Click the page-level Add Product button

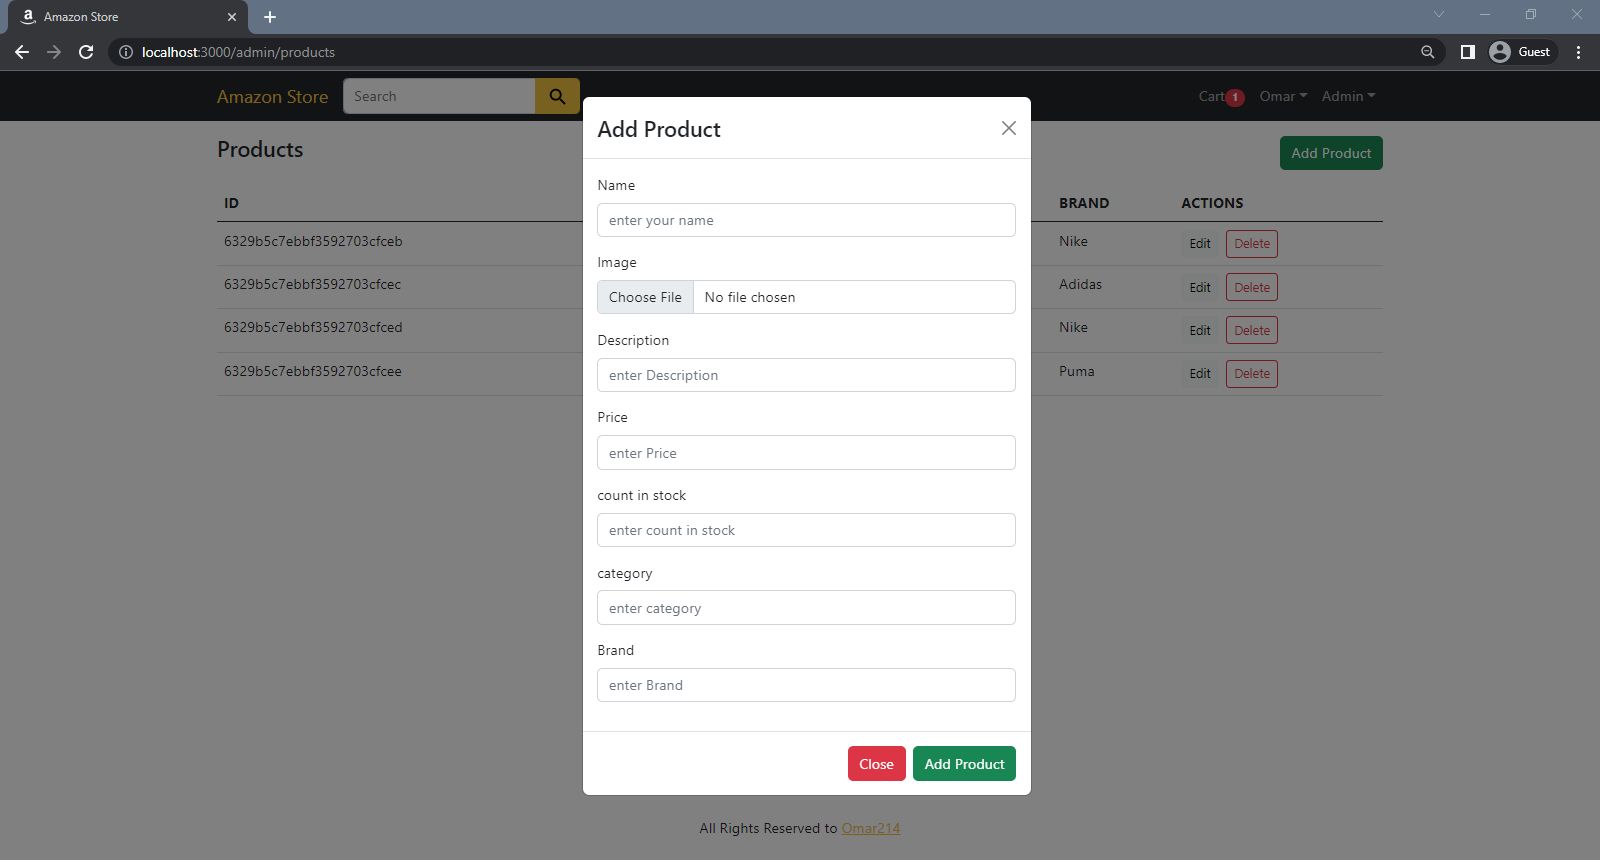(1331, 153)
